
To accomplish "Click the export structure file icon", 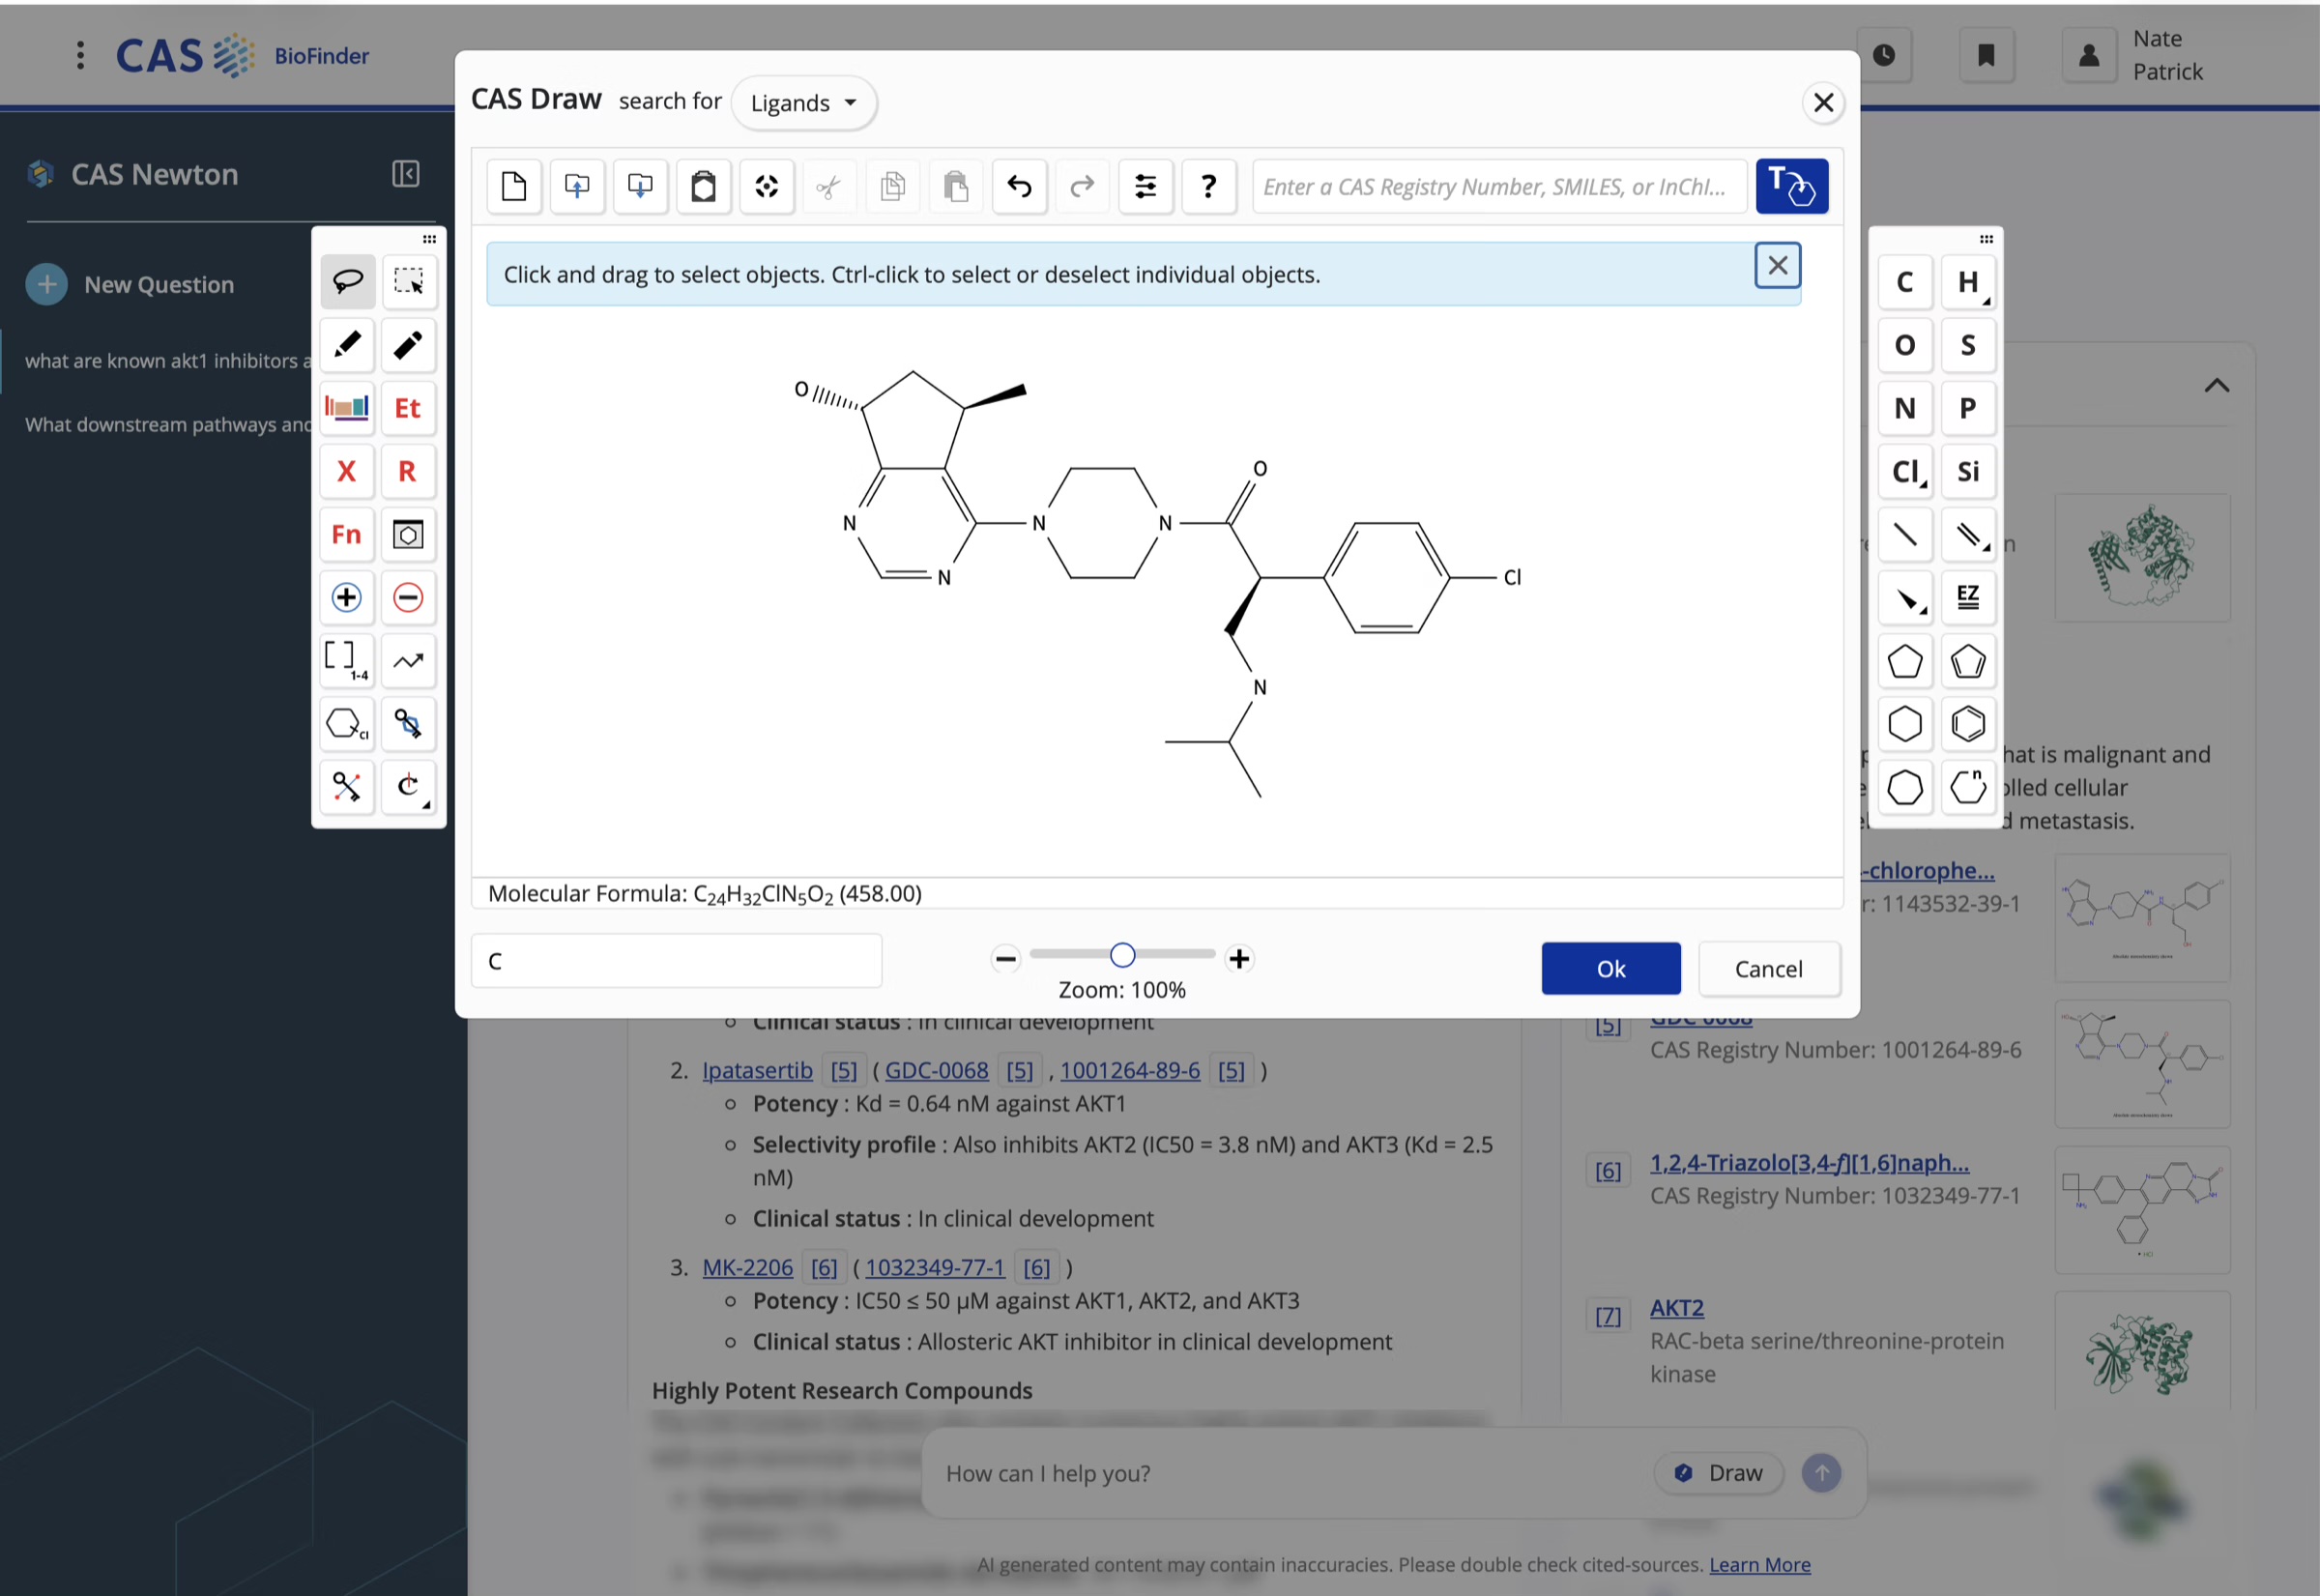I will (x=640, y=186).
